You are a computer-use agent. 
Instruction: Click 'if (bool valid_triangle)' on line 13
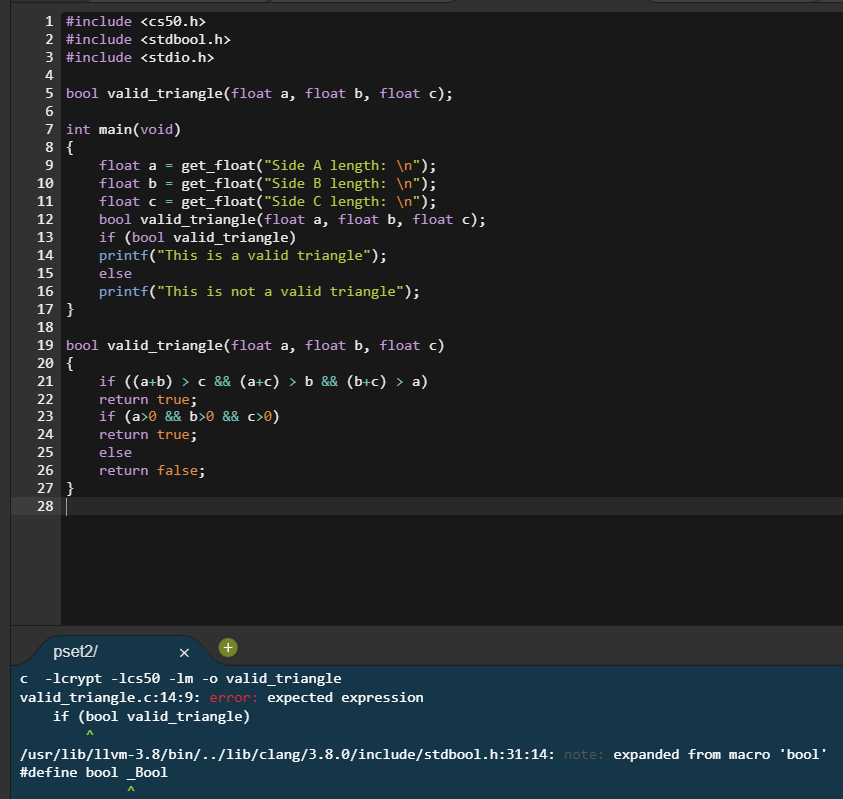point(197,237)
